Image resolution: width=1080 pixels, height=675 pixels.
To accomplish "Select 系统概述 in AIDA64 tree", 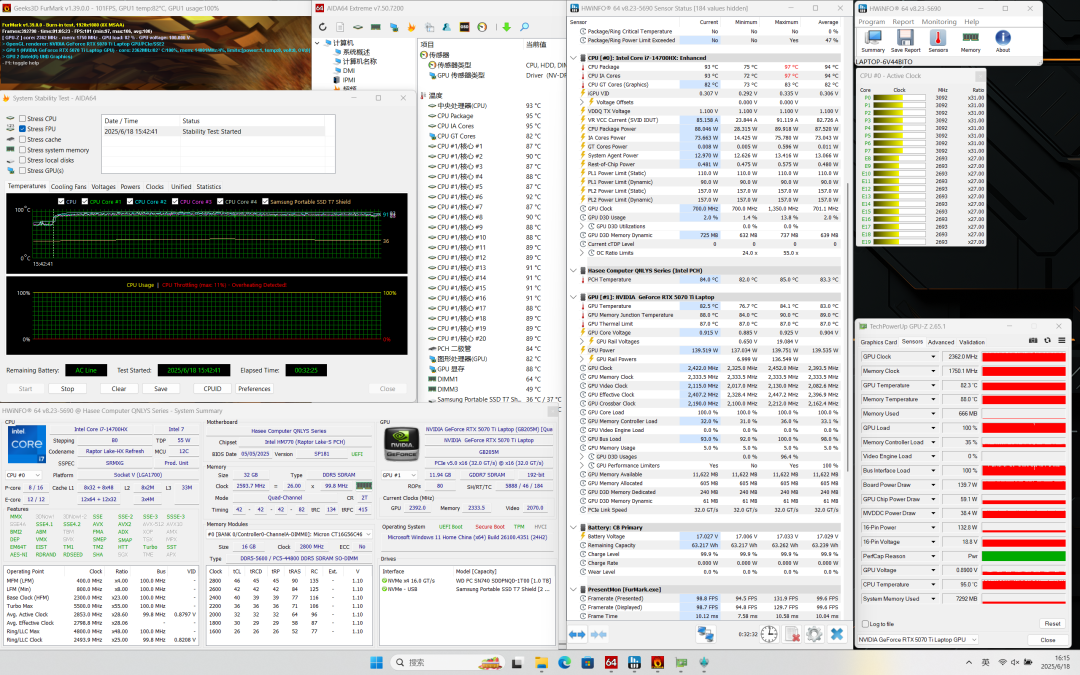I will 356,52.
